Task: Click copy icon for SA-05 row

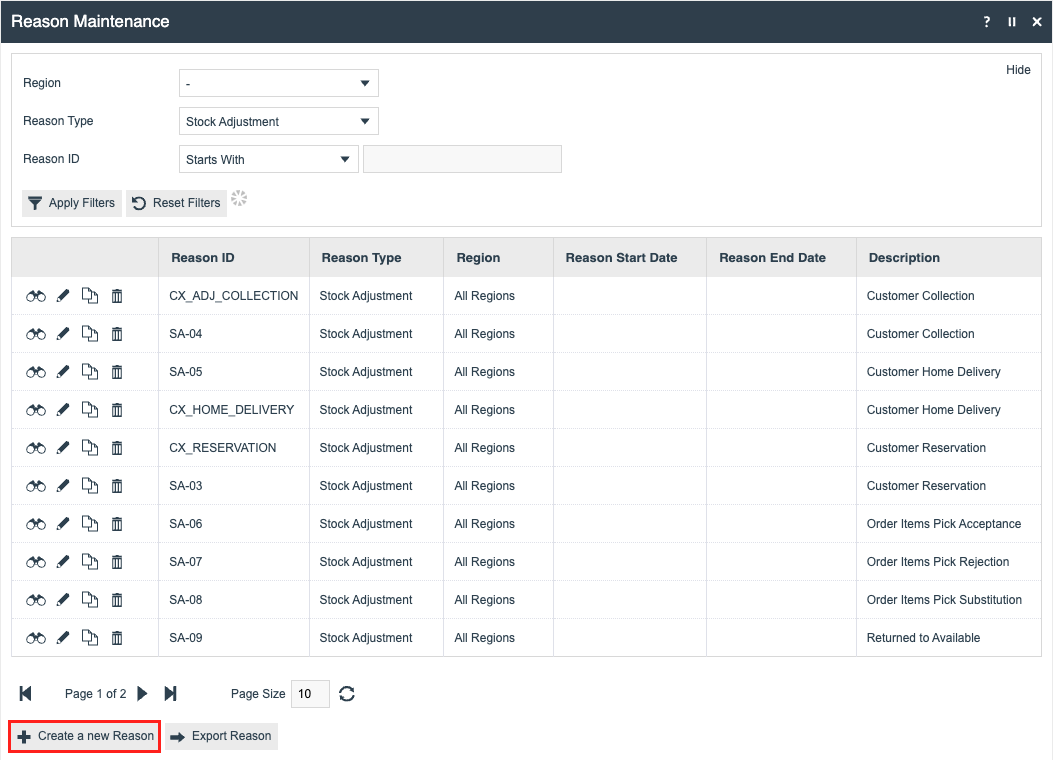Action: click(x=90, y=372)
